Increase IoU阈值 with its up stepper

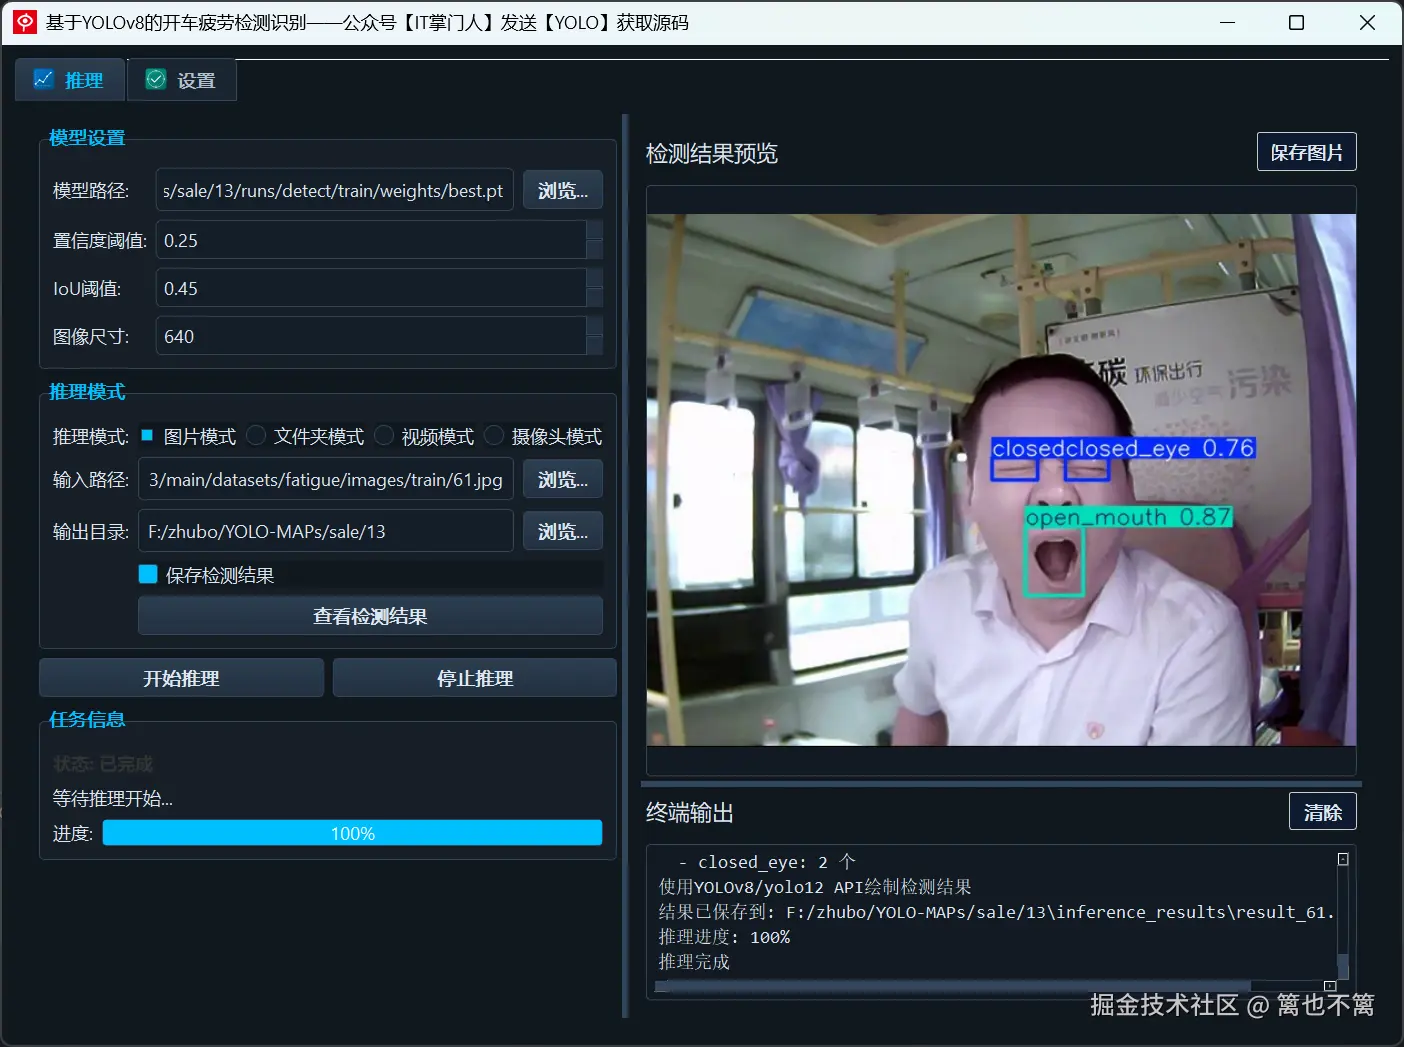pos(594,278)
